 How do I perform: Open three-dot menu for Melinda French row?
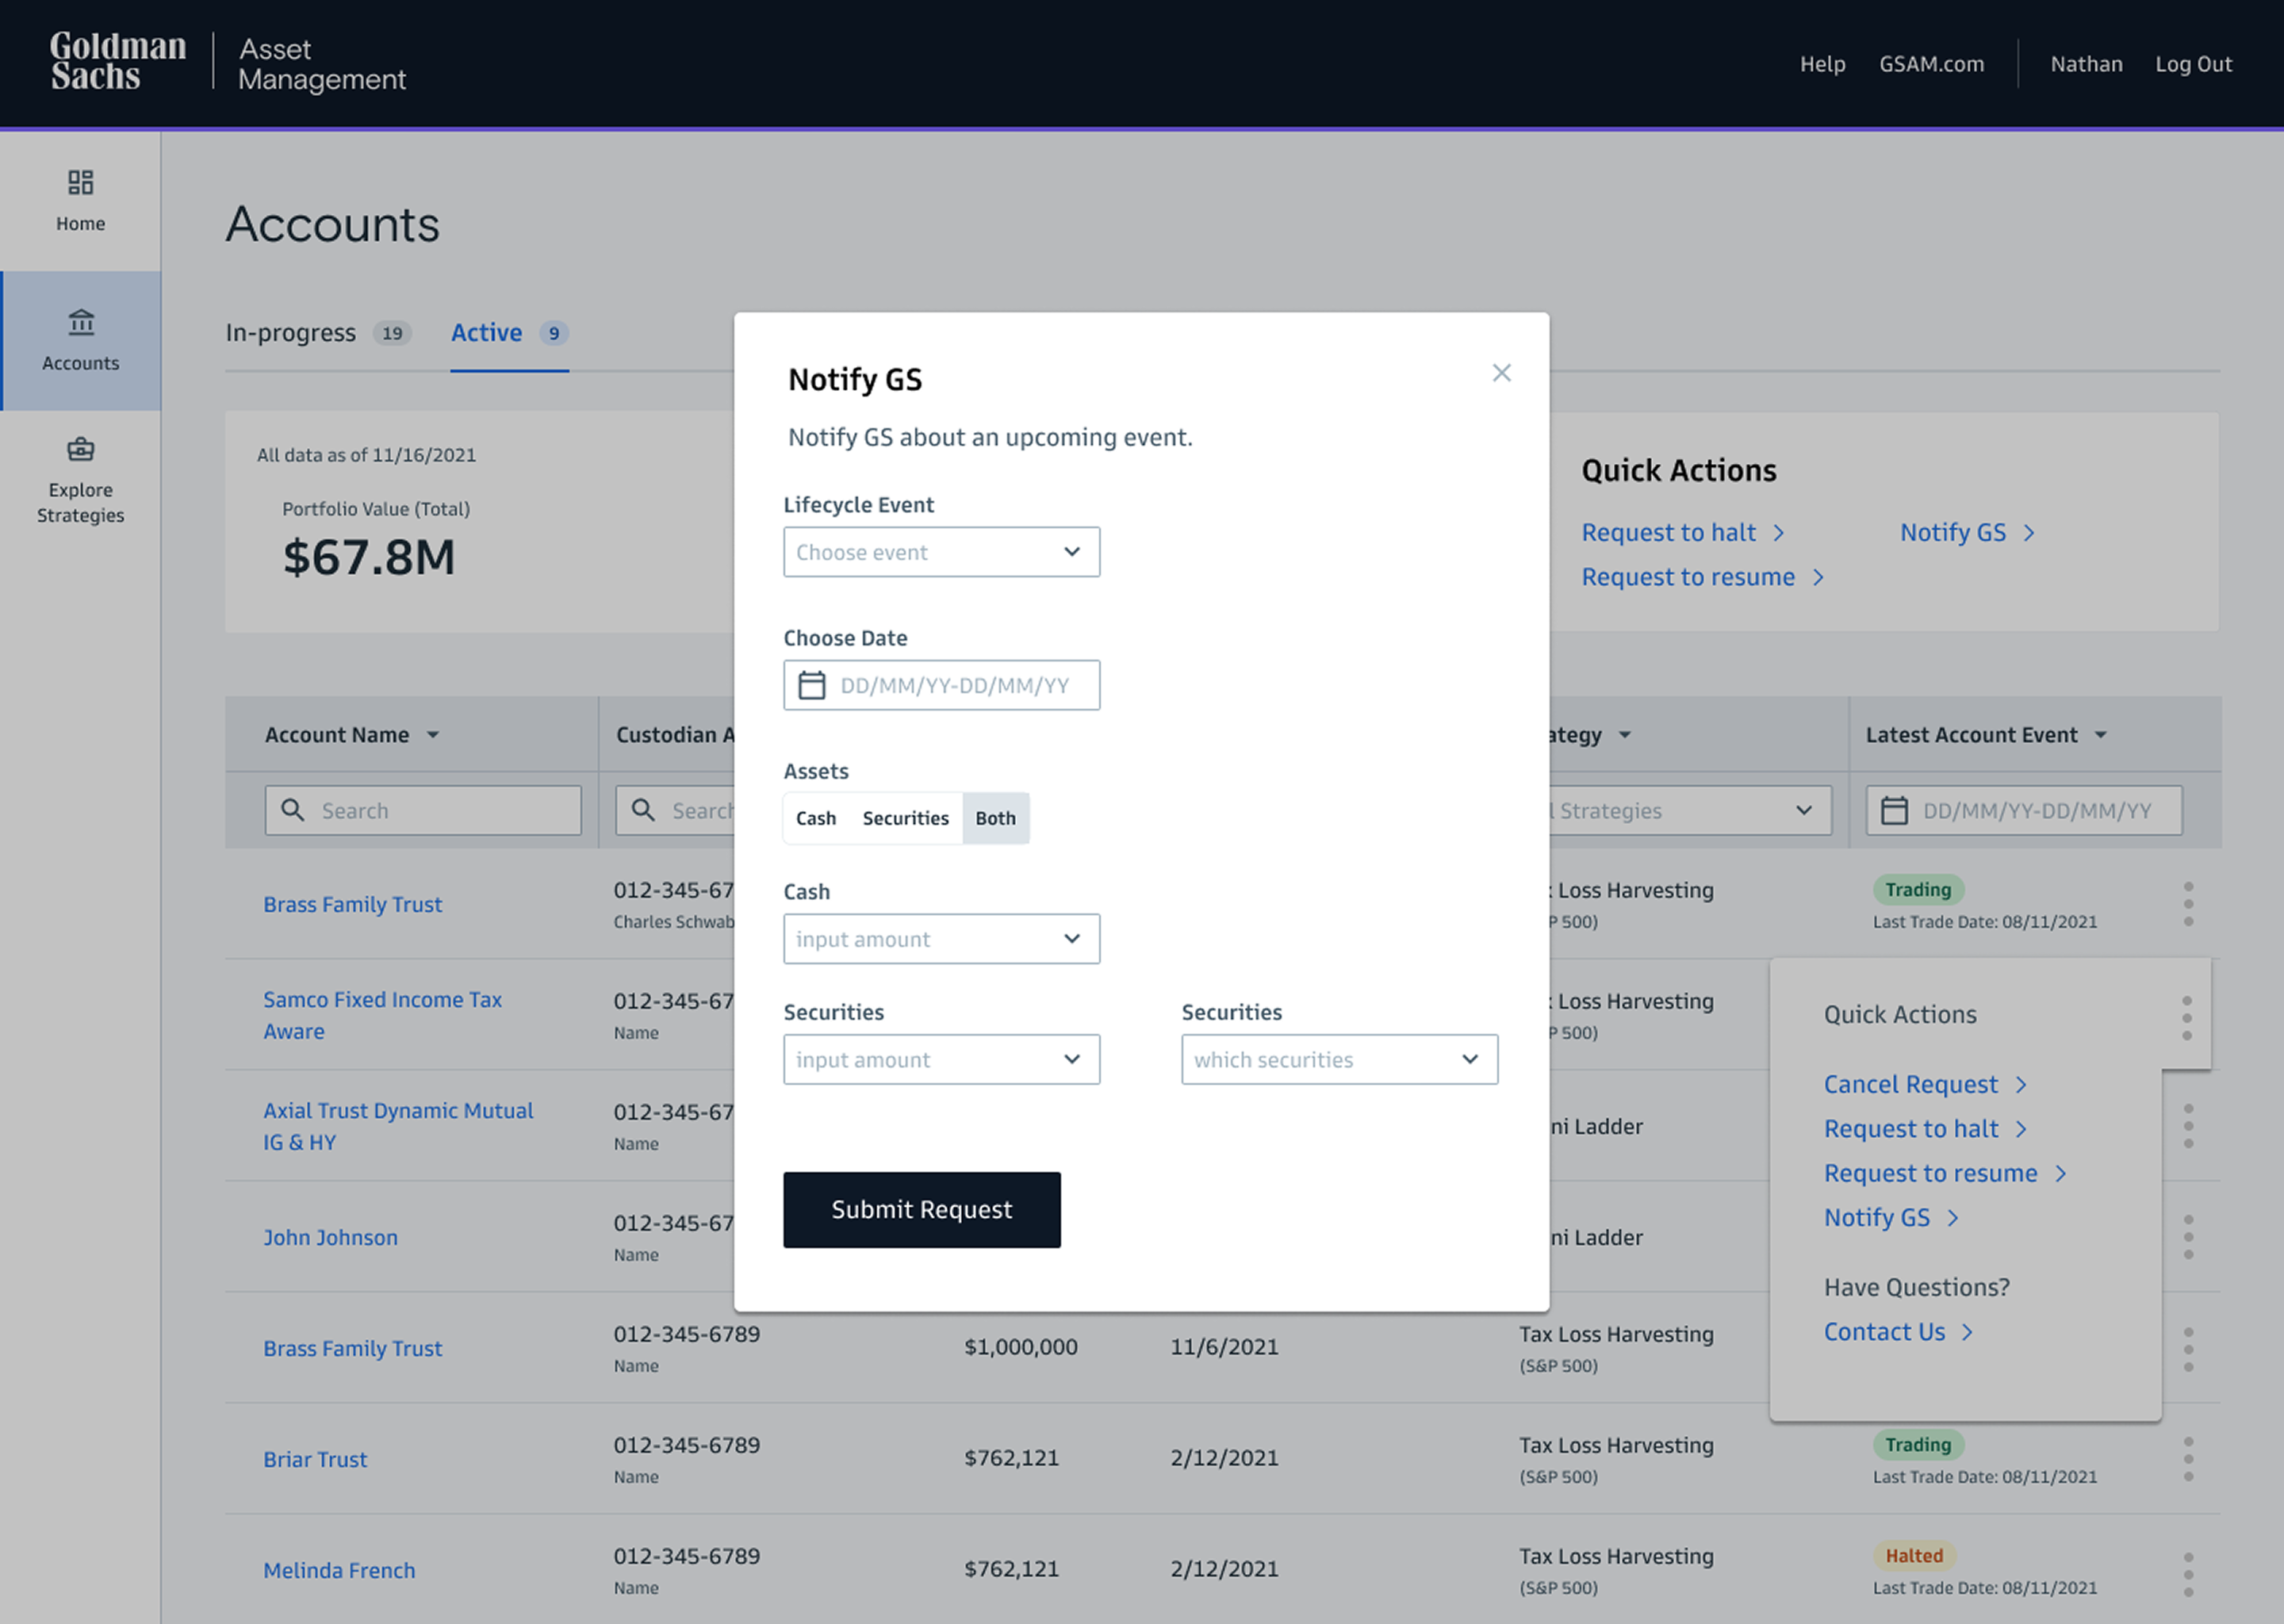tap(2188, 1574)
